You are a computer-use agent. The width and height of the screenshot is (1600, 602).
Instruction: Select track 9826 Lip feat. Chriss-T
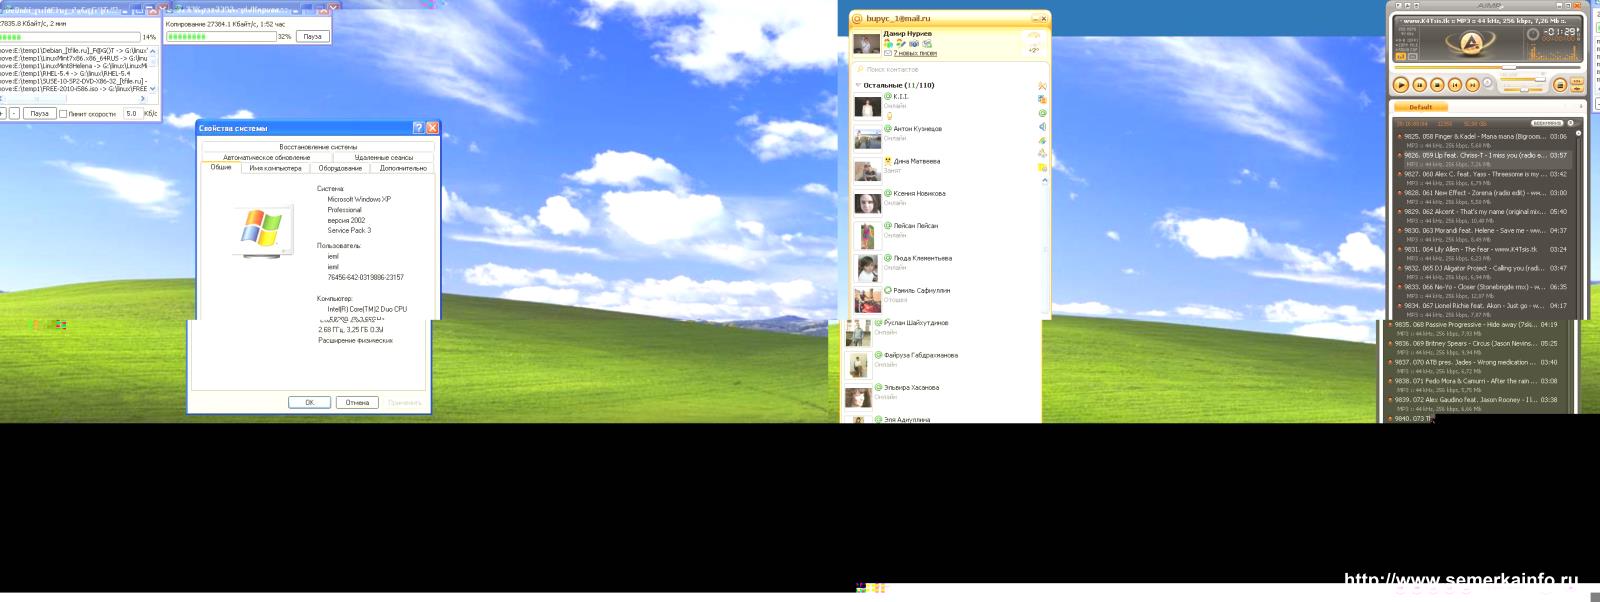1484,159
